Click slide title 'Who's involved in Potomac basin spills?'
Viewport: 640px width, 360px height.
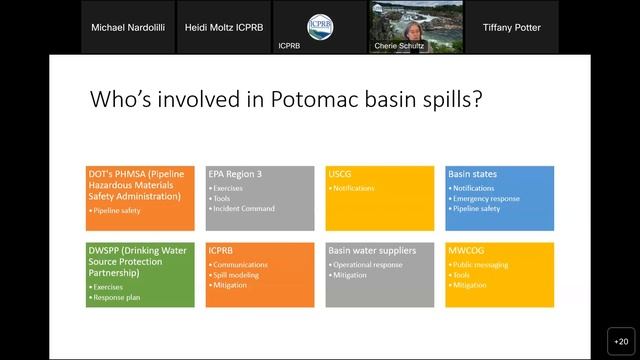286,99
